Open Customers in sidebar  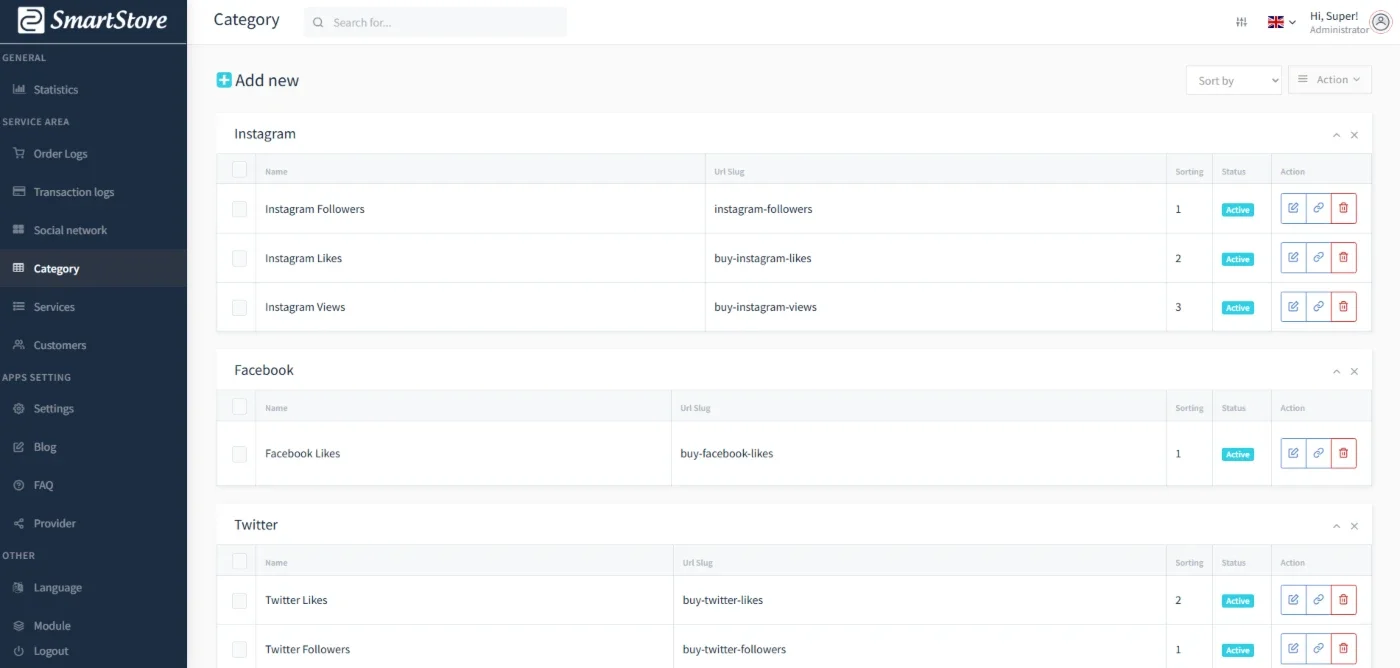pos(93,345)
